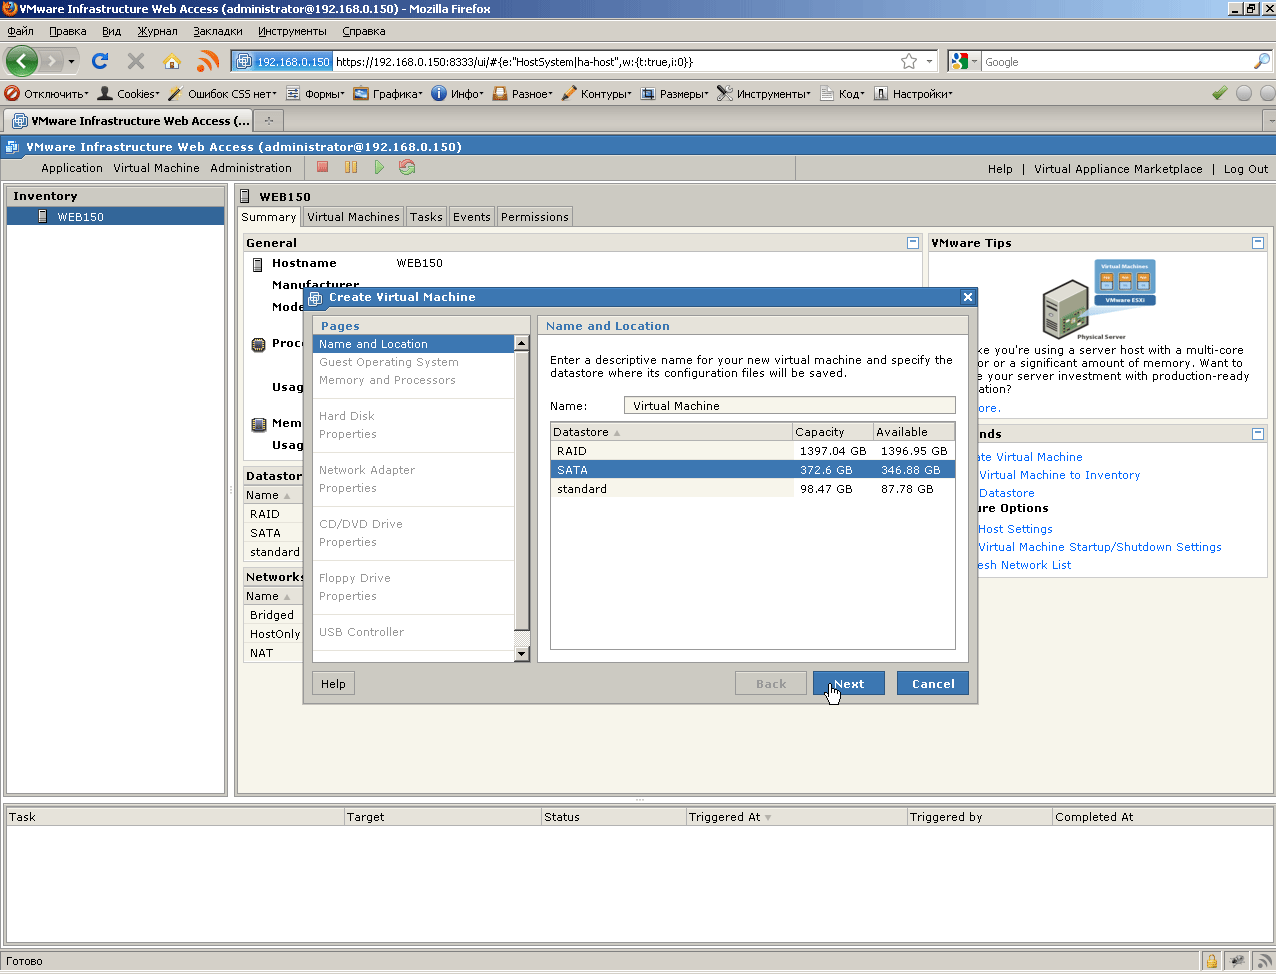Bookmark page with star icon
1276x974 pixels.
tap(909, 61)
